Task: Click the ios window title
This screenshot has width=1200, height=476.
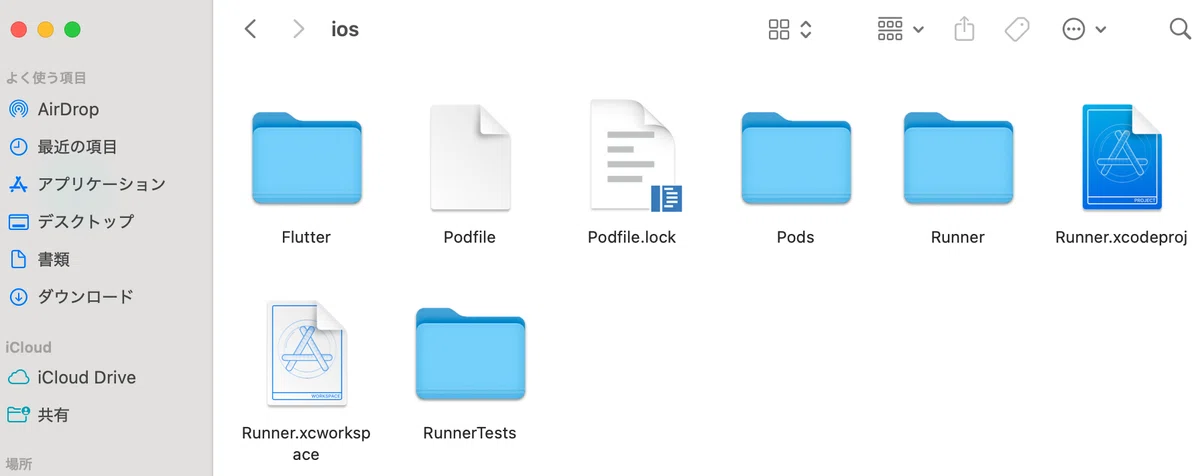Action: coord(345,29)
